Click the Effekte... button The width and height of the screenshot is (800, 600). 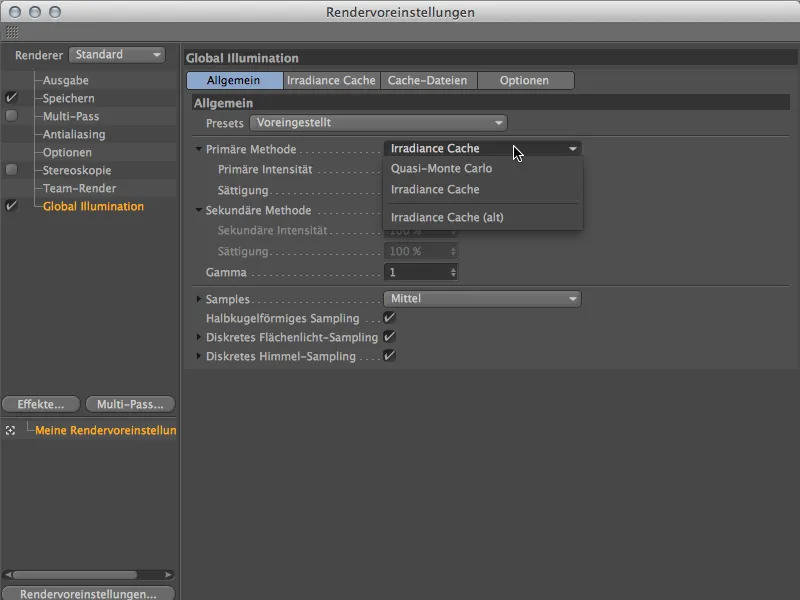coord(41,404)
